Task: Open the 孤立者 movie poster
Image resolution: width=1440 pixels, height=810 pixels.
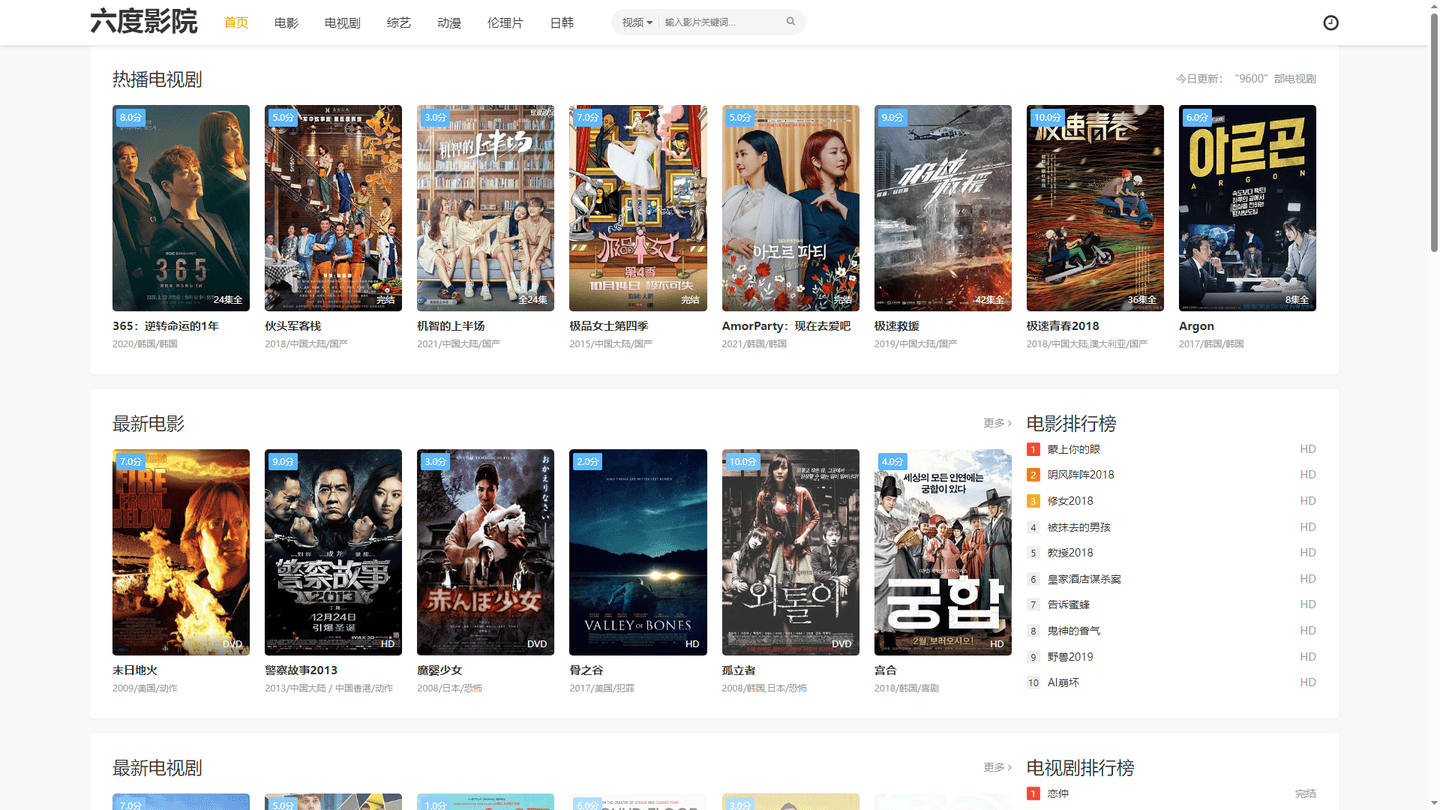Action: tap(790, 552)
